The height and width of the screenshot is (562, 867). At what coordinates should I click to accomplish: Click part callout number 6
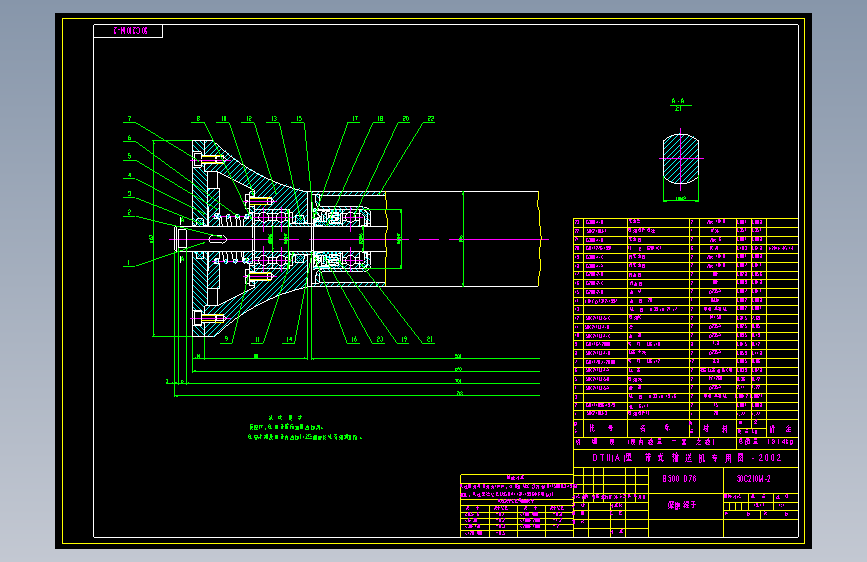(x=129, y=138)
